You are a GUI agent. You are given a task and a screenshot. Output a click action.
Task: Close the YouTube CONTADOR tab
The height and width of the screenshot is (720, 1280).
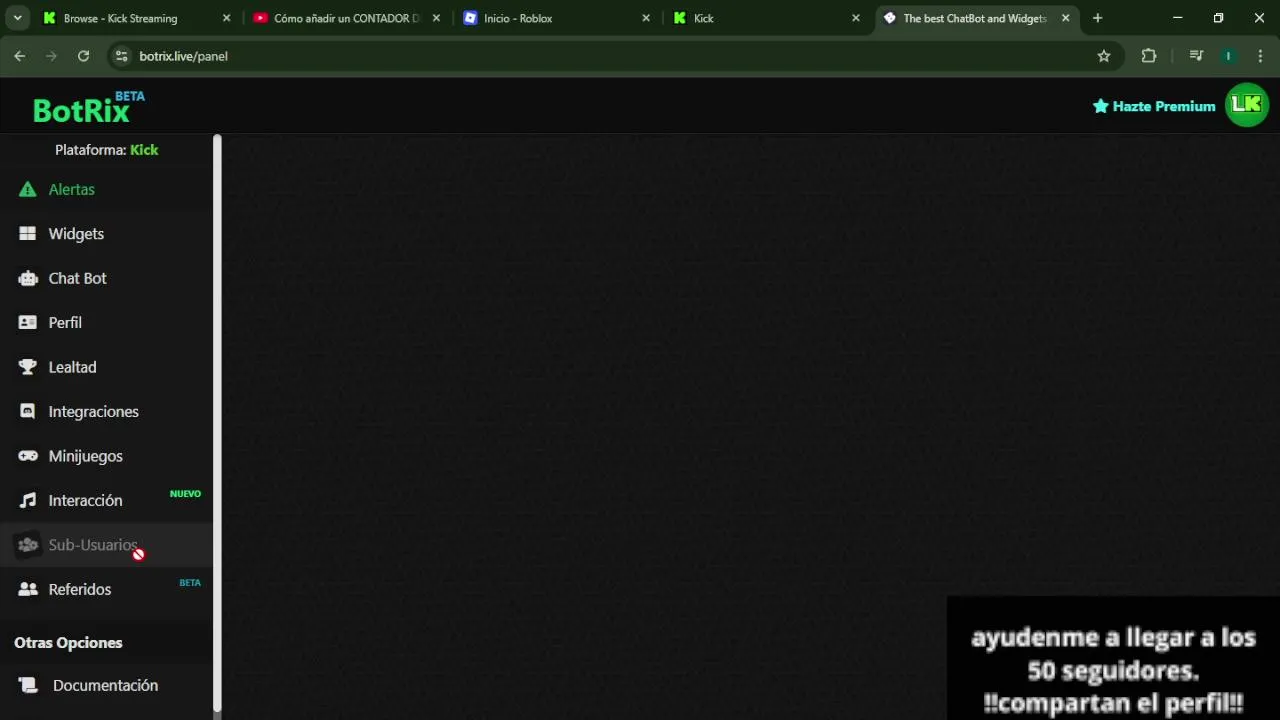[436, 18]
